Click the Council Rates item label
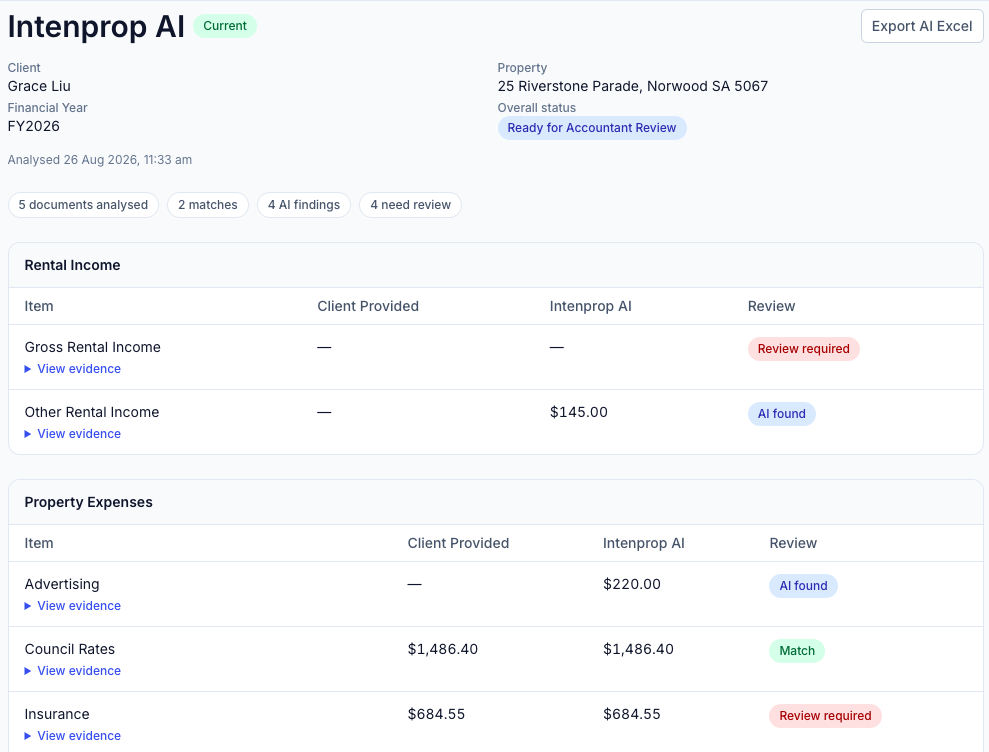This screenshot has height=752, width=989. pos(70,649)
